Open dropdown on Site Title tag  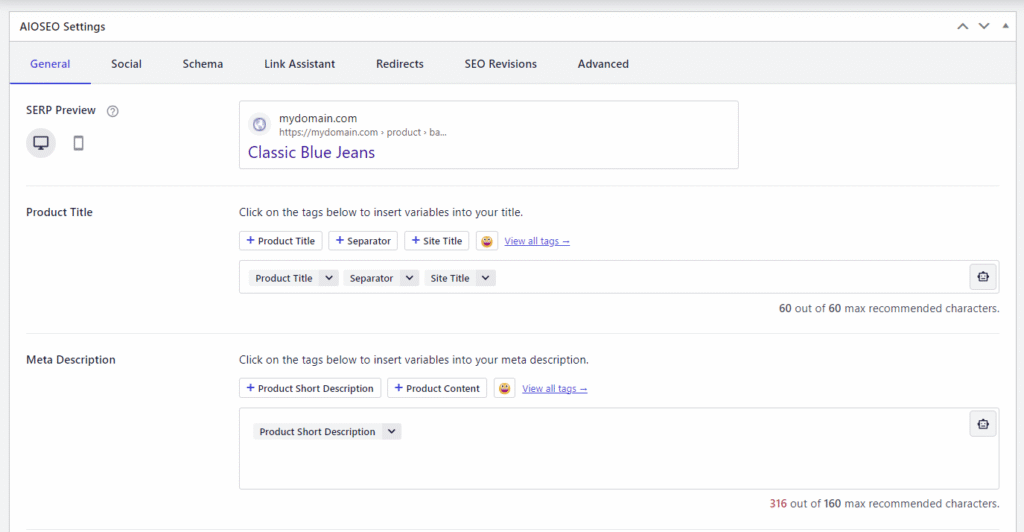(x=485, y=278)
